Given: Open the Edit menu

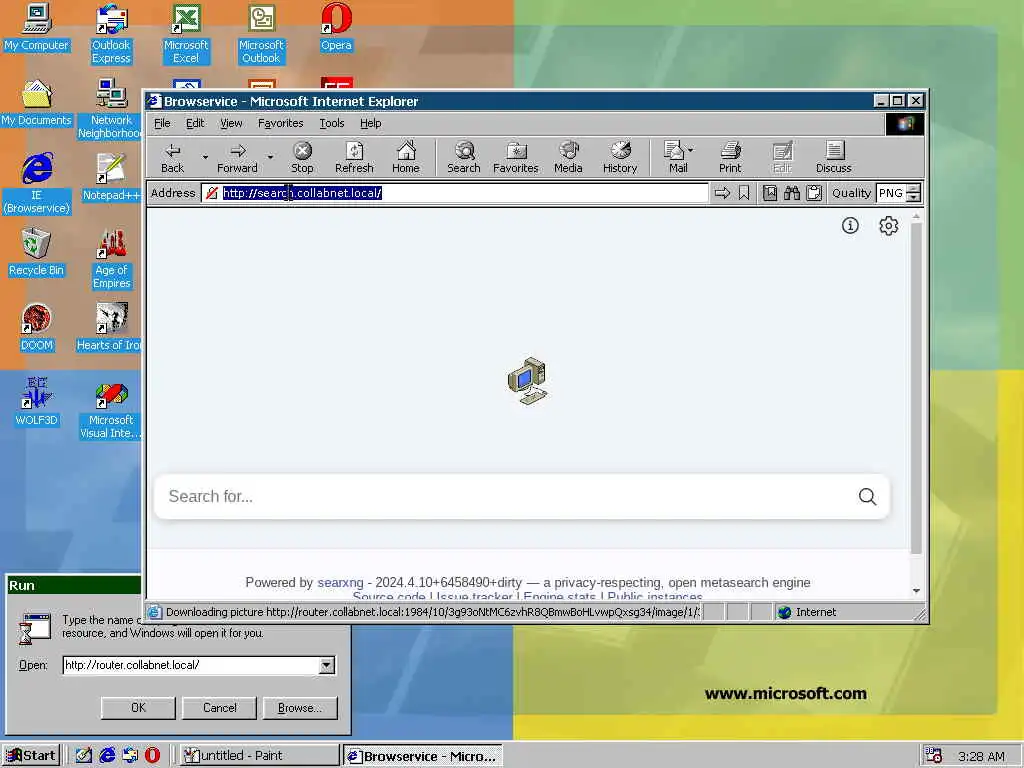Looking at the screenshot, I should (195, 123).
